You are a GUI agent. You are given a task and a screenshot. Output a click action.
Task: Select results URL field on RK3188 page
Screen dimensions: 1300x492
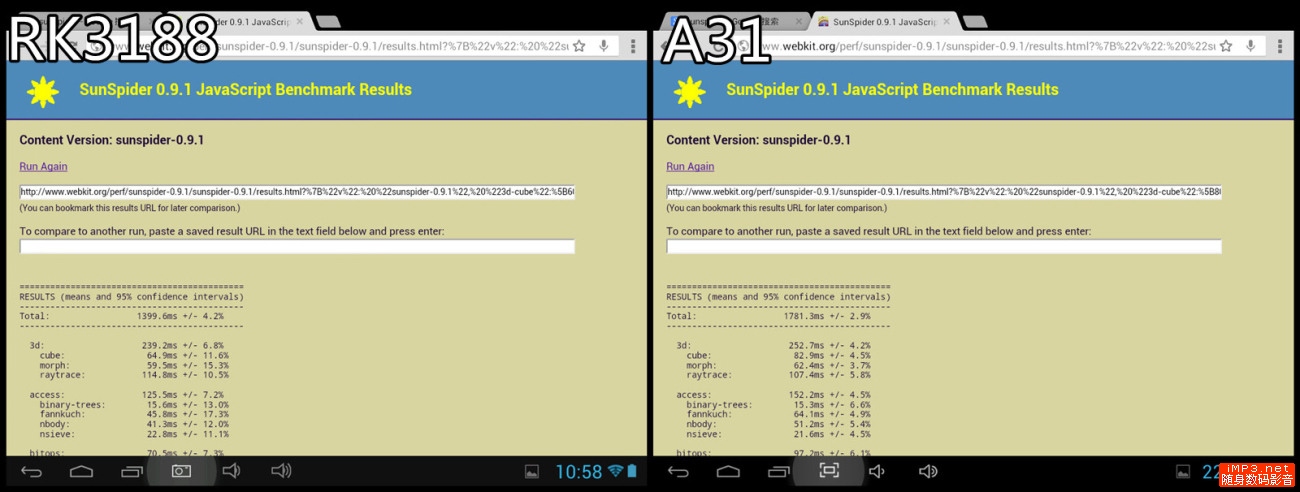[297, 192]
